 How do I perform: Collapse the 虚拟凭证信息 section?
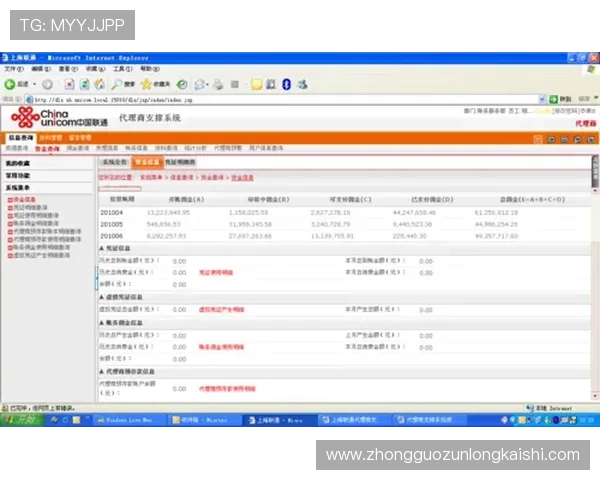pos(101,297)
